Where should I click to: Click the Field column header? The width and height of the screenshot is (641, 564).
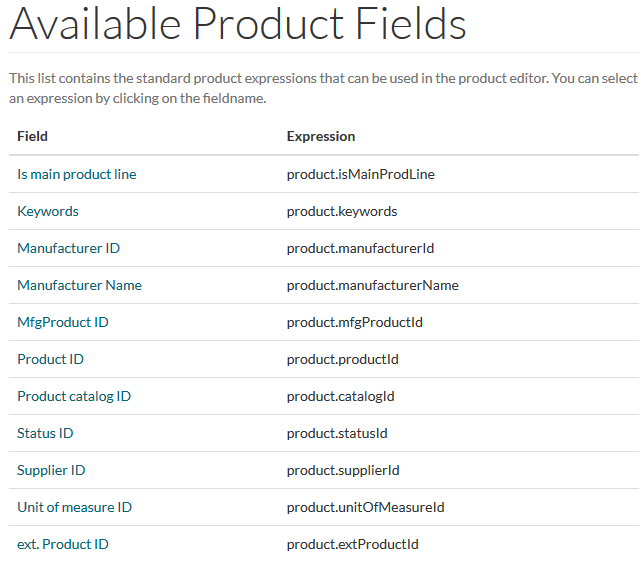click(x=32, y=137)
